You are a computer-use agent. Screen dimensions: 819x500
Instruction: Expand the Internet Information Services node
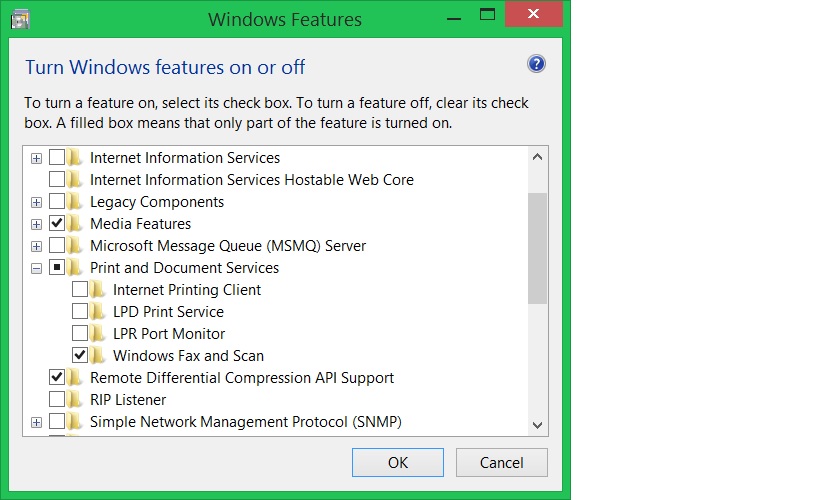pyautogui.click(x=36, y=158)
